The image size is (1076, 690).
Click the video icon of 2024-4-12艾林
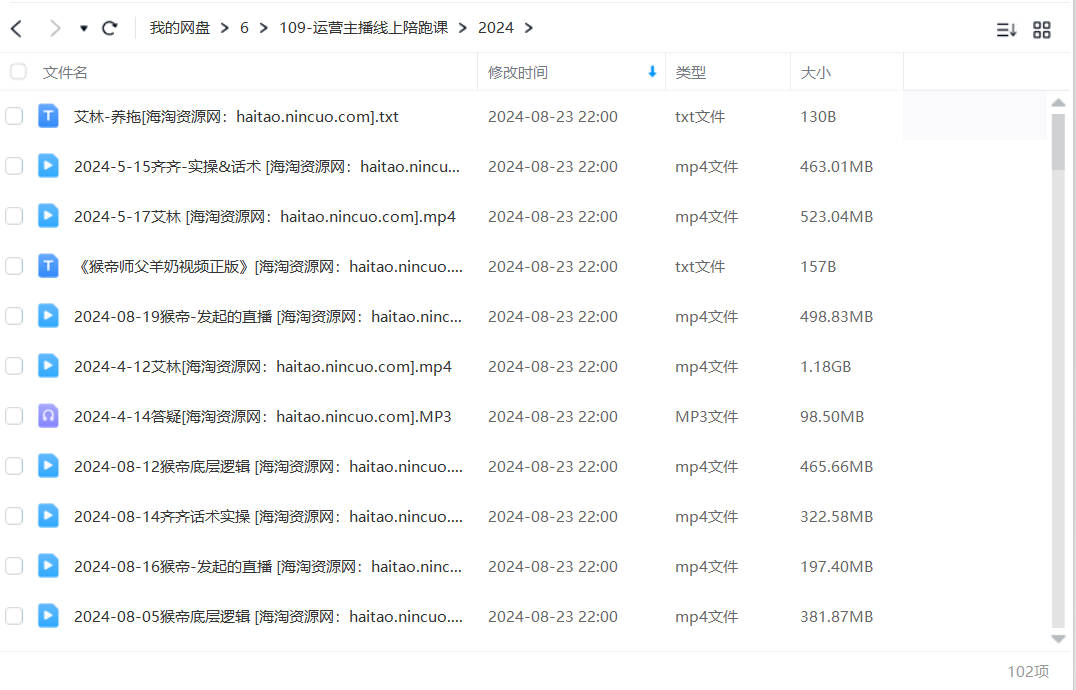pos(48,366)
